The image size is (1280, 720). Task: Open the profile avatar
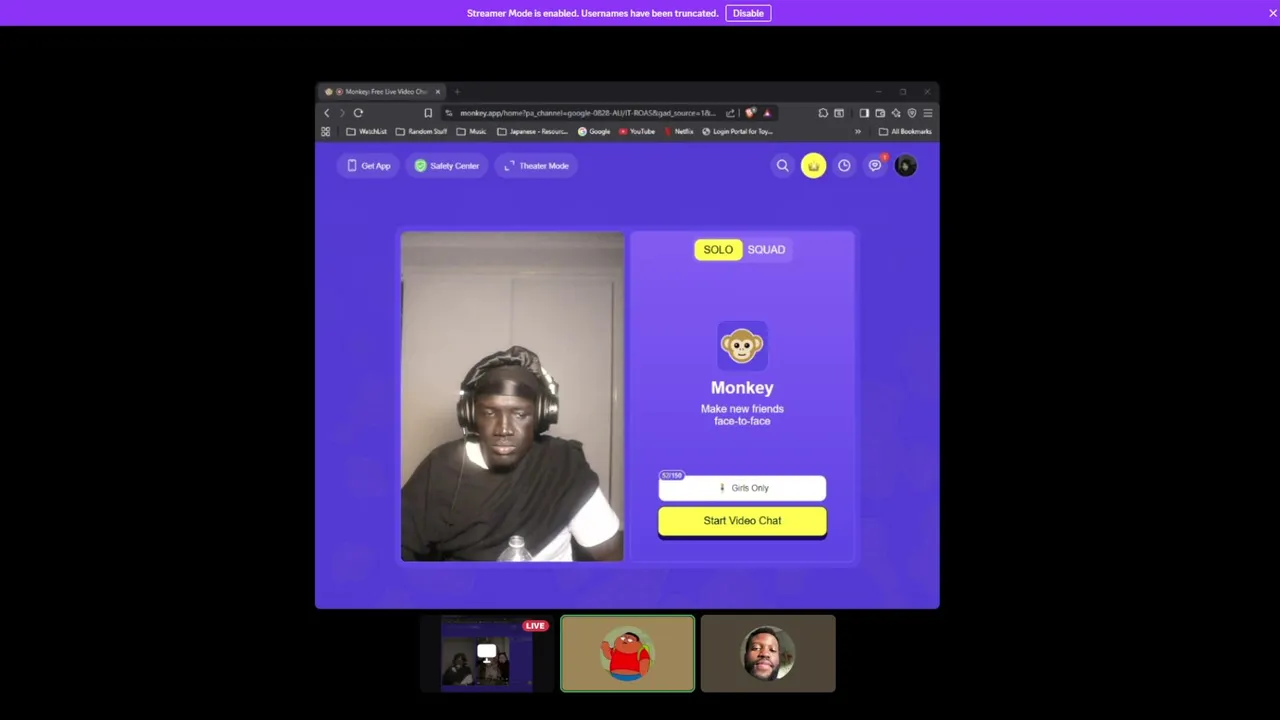tap(906, 166)
